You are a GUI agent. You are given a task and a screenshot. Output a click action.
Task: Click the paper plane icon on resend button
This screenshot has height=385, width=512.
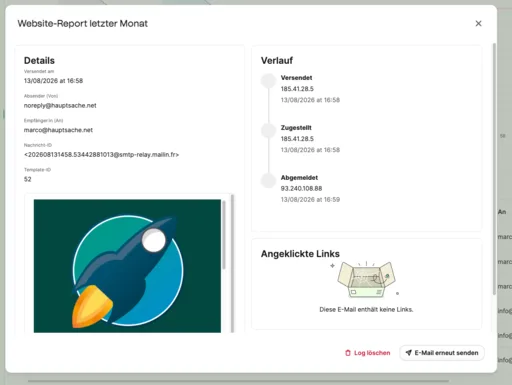408,352
